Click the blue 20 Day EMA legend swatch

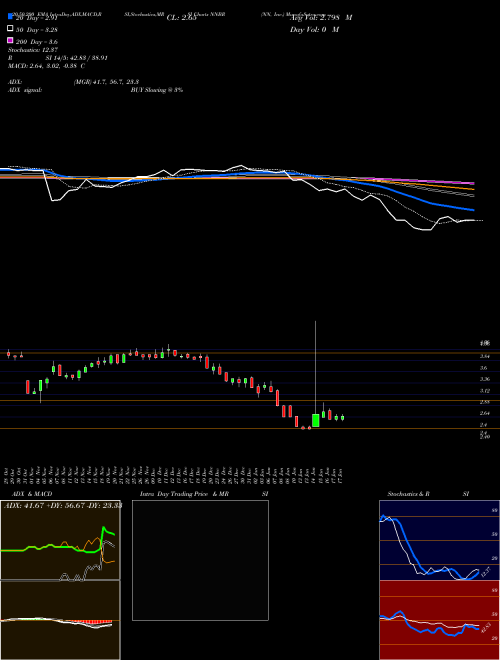click(x=10, y=16)
